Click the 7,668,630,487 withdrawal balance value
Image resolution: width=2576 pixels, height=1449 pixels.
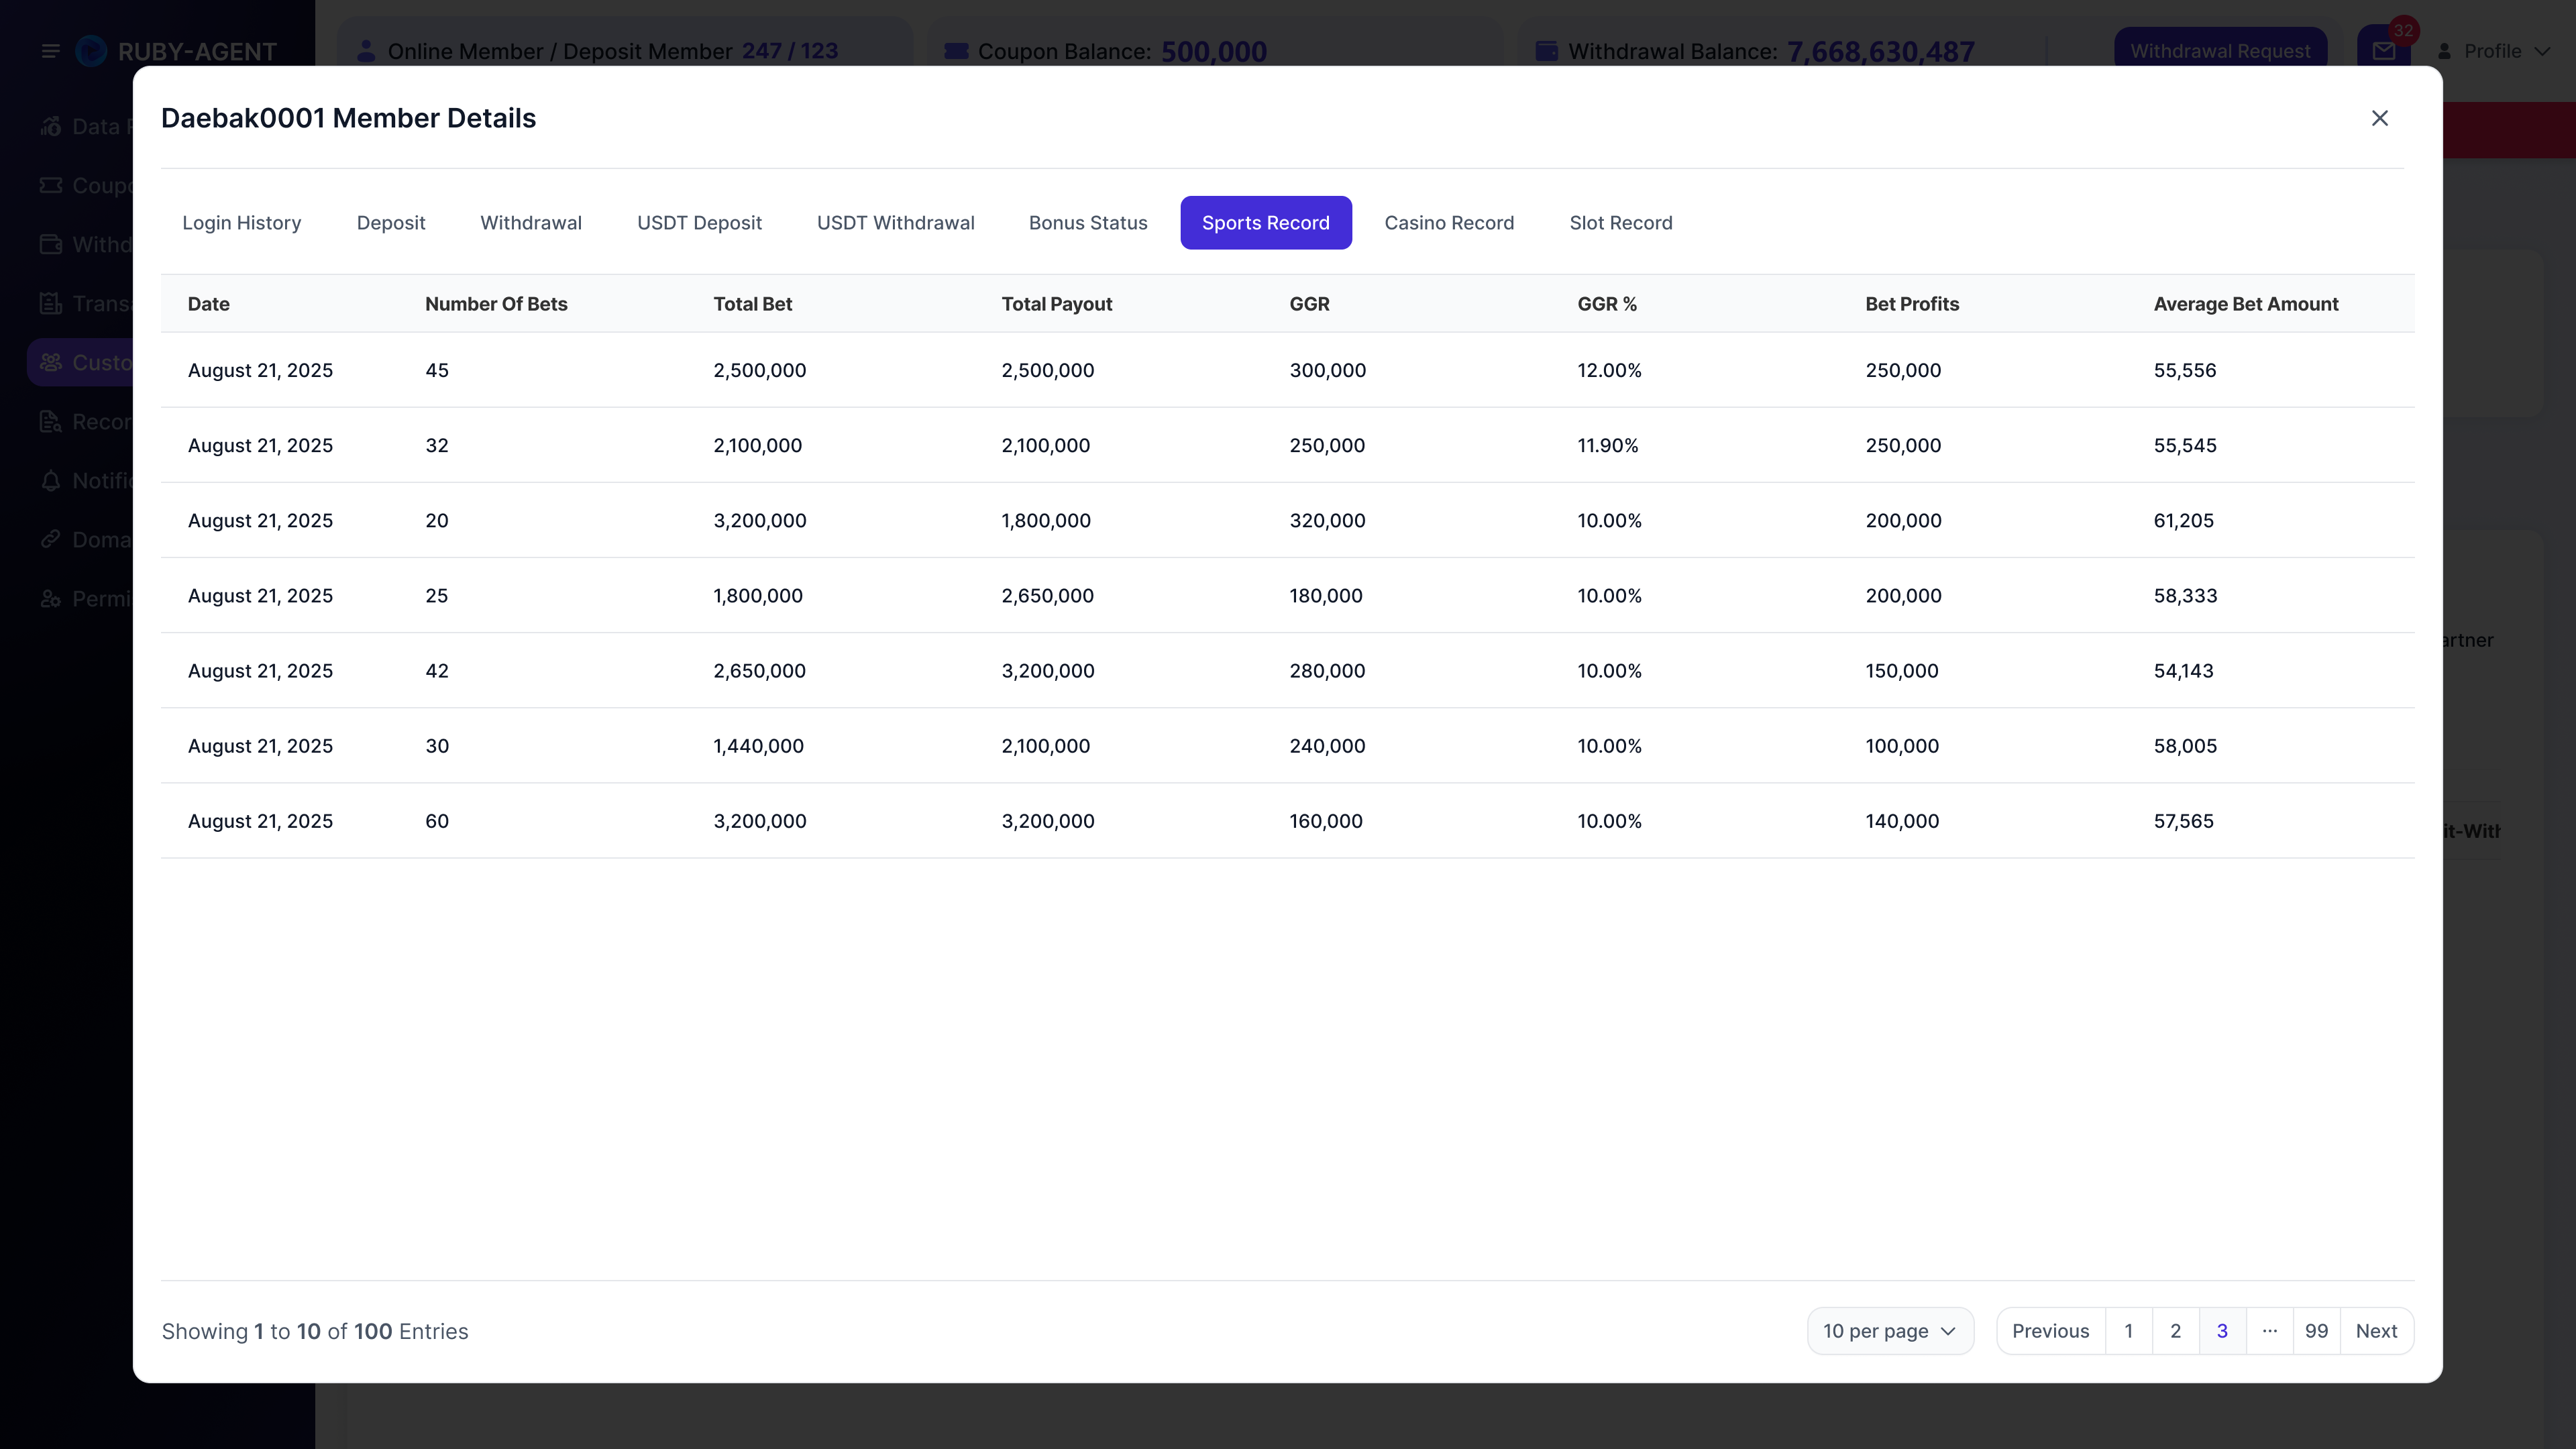[1880, 51]
